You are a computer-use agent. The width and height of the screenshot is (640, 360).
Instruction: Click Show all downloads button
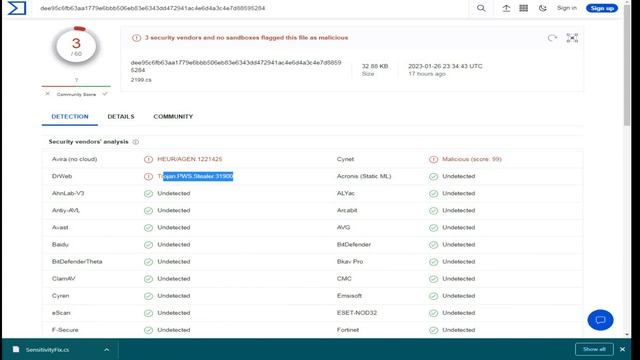[594, 349]
